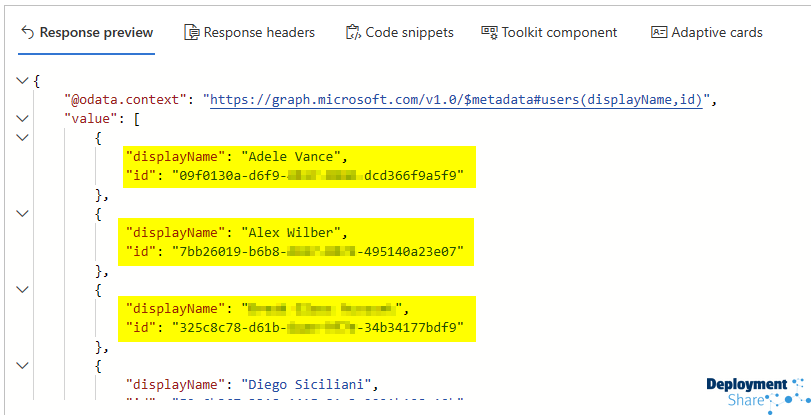Open the Code snippets tab
The height and width of the screenshot is (415, 811).
click(x=409, y=33)
